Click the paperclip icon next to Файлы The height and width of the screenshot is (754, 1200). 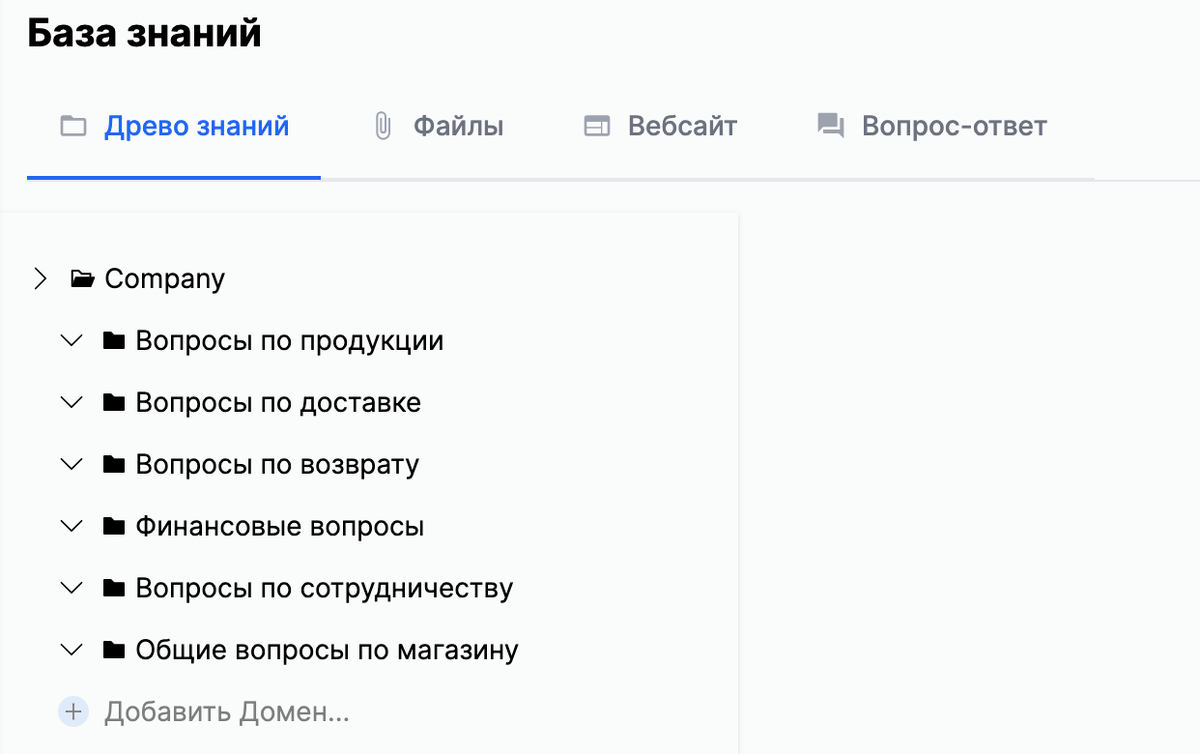pyautogui.click(x=382, y=127)
